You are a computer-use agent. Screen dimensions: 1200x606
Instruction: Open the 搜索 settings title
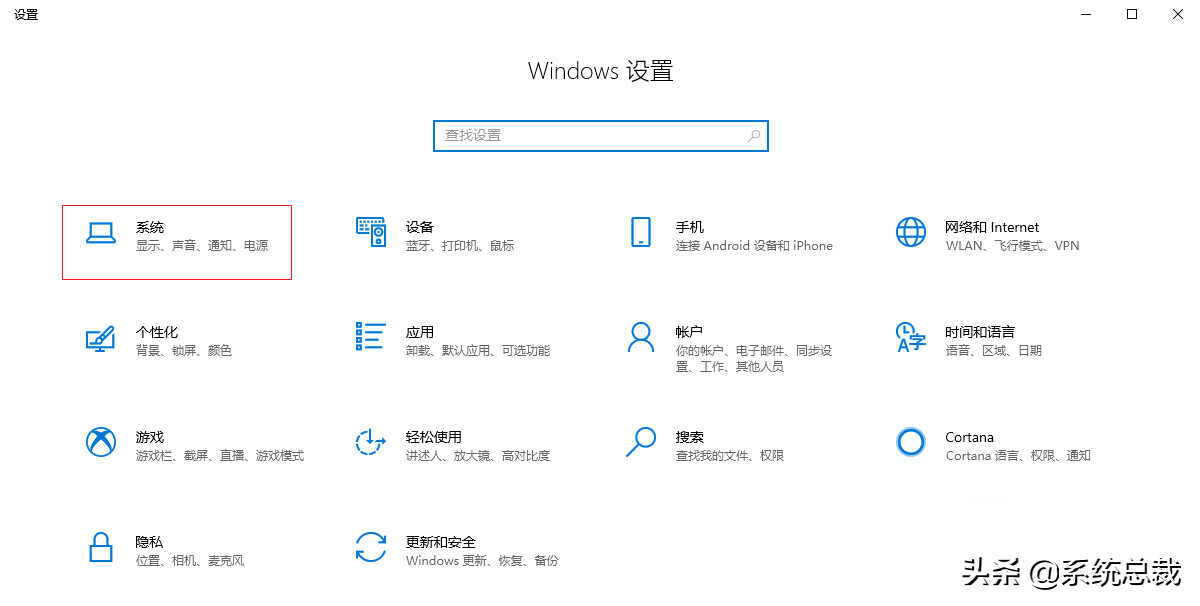pyautogui.click(x=690, y=437)
